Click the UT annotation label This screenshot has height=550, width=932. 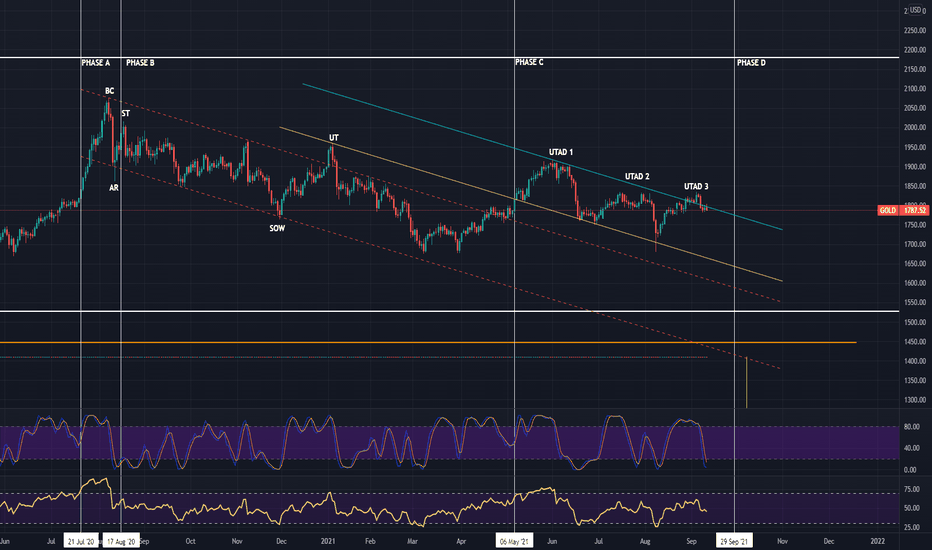pyautogui.click(x=333, y=137)
